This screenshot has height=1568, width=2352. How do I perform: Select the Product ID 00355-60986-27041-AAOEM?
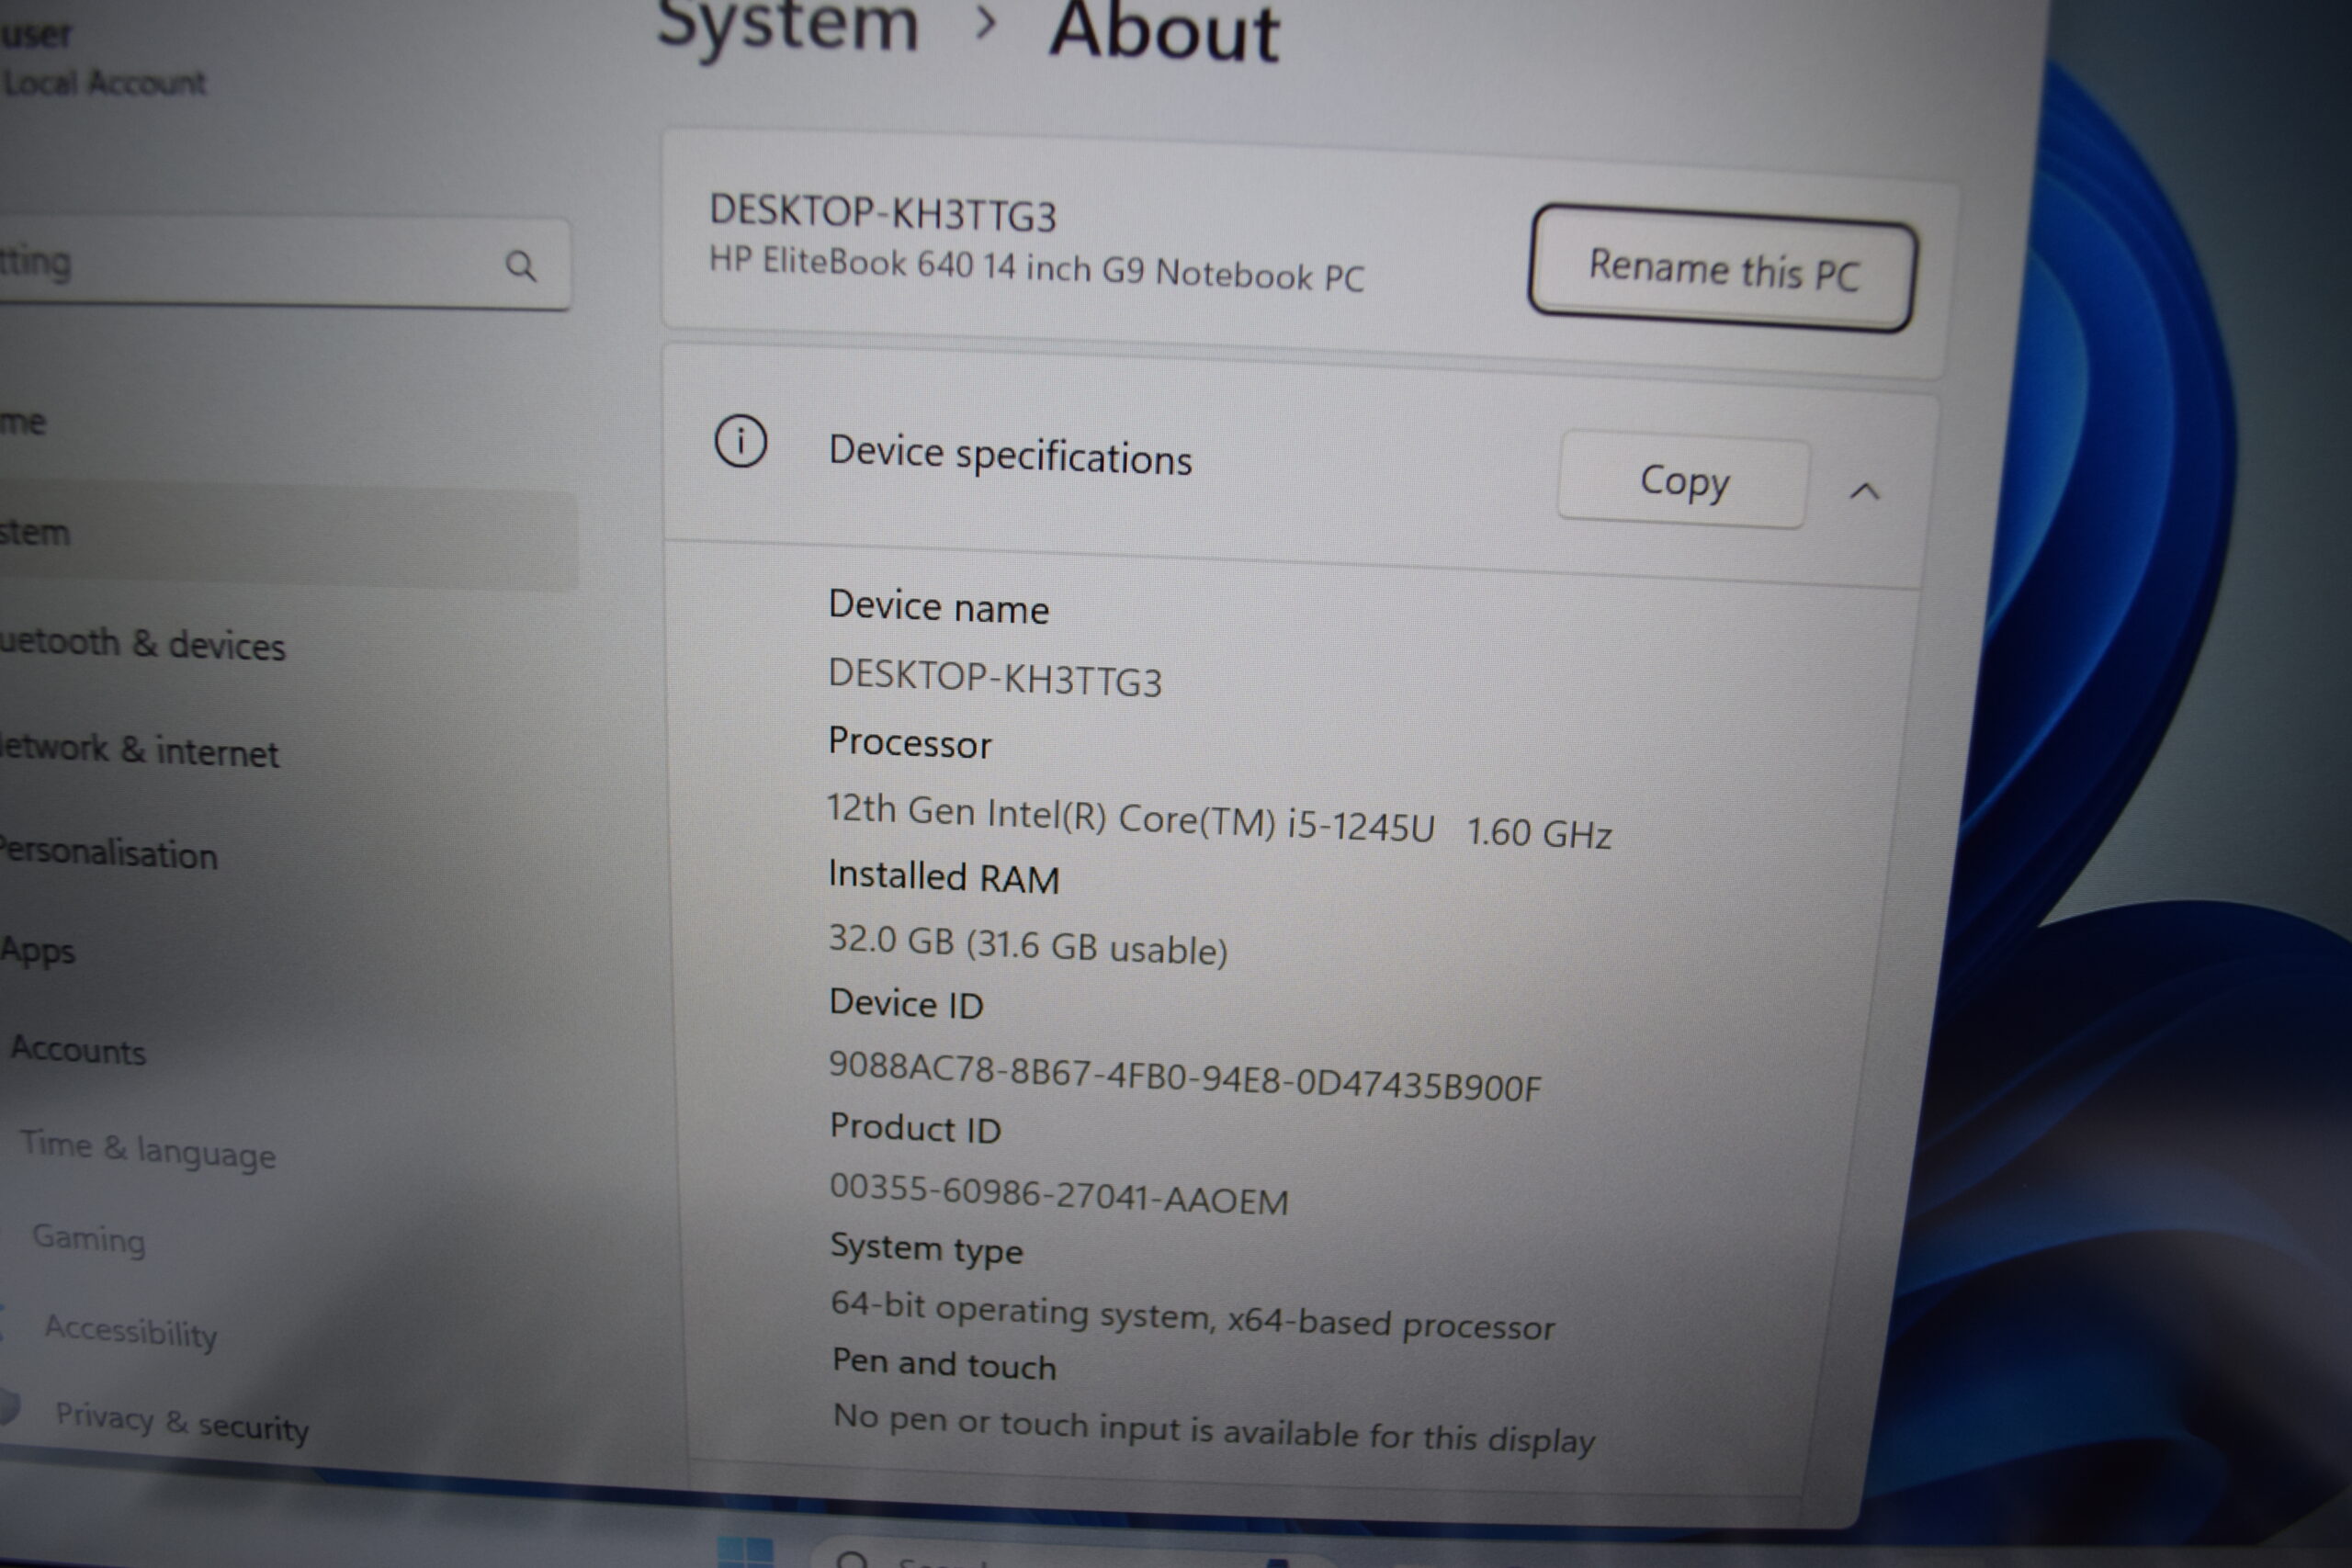tap(1059, 1193)
